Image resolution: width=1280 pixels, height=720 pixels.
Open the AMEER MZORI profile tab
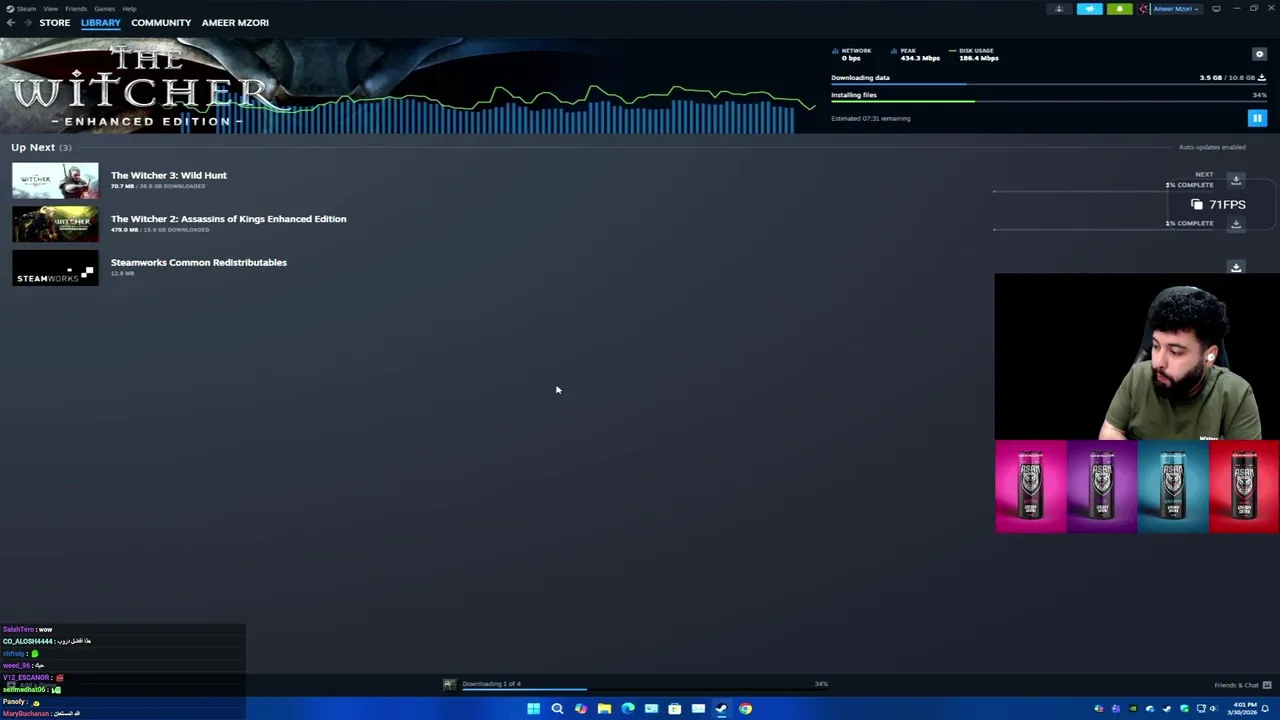click(x=235, y=22)
